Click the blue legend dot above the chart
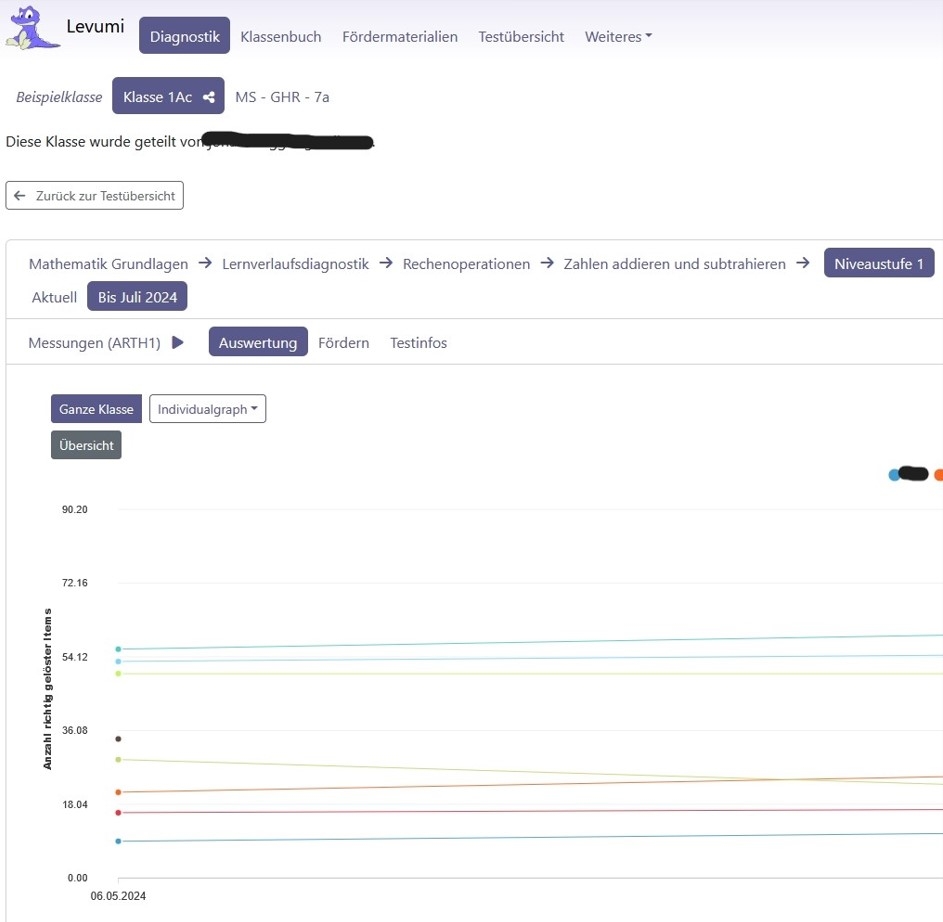 pyautogui.click(x=894, y=475)
